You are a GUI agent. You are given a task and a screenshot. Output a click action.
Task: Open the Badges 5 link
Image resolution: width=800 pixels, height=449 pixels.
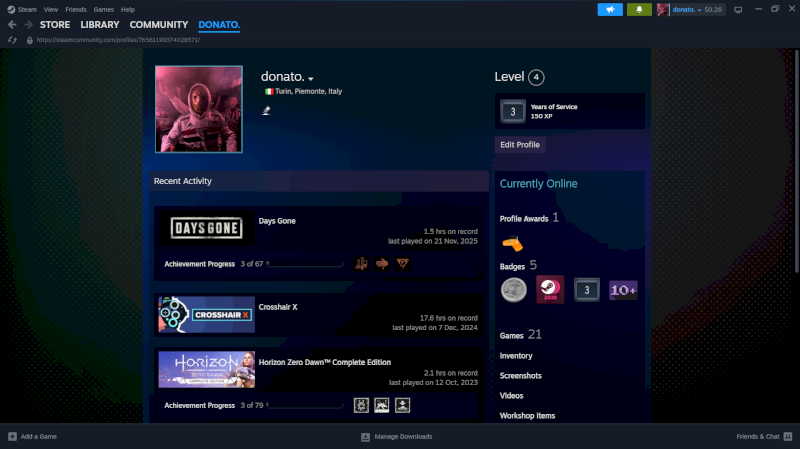[518, 265]
